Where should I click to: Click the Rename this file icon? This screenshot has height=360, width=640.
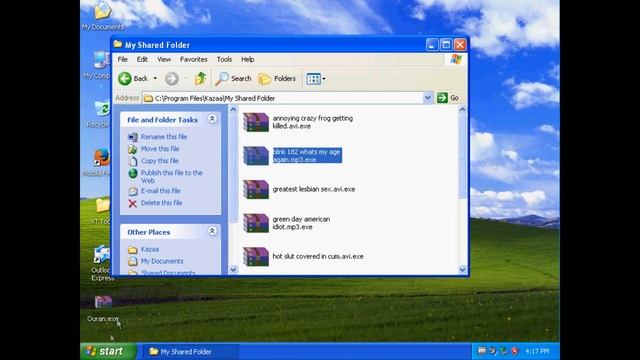133,137
